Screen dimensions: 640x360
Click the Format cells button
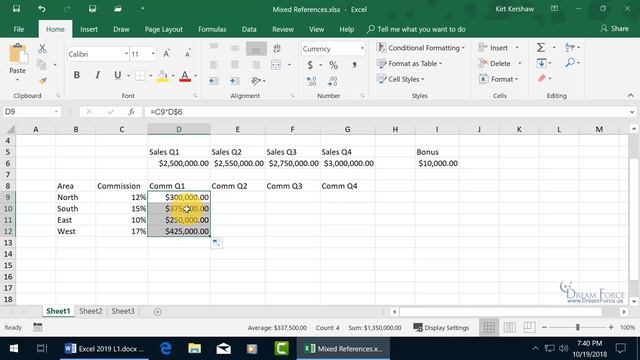498,79
